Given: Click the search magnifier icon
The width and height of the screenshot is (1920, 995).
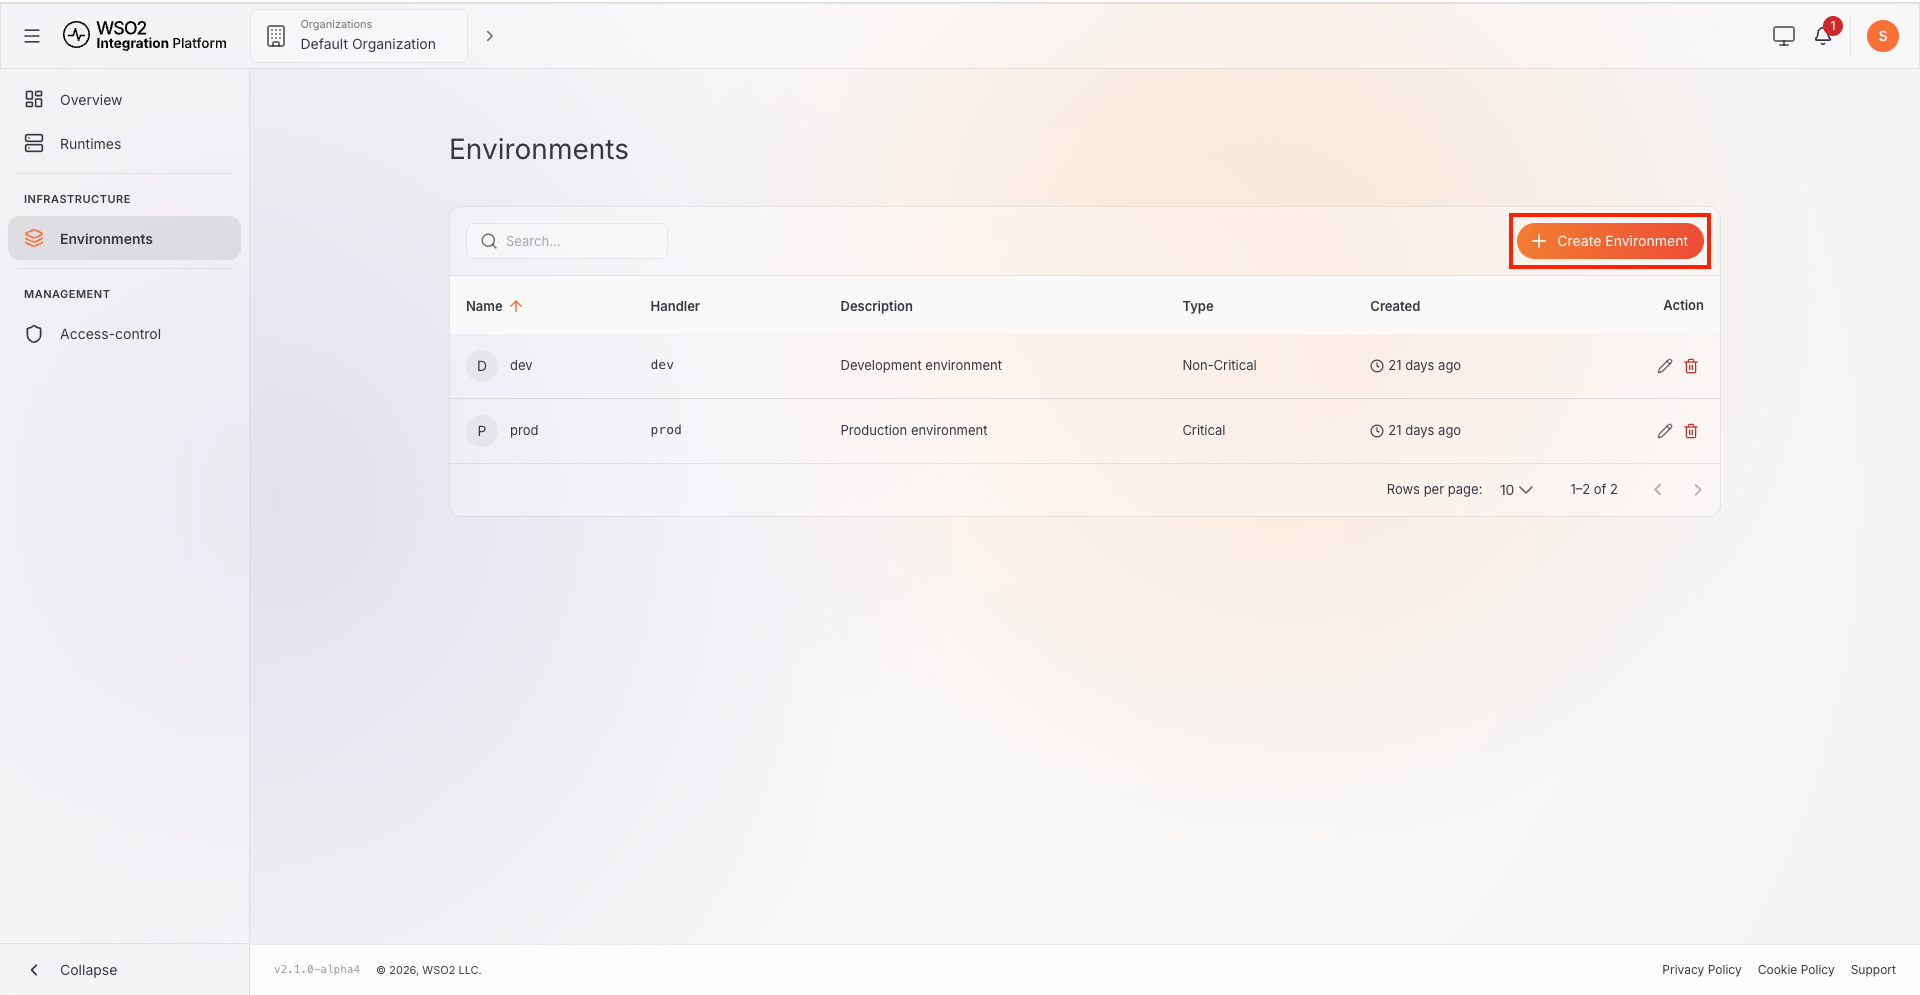Looking at the screenshot, I should coord(489,241).
